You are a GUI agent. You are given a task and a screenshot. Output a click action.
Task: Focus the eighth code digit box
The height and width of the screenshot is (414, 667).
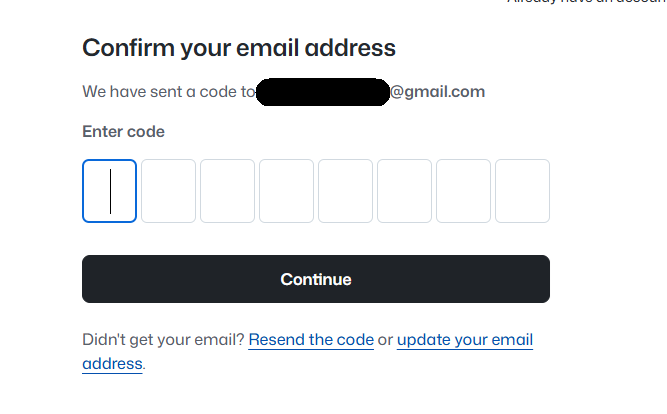pyautogui.click(x=522, y=191)
